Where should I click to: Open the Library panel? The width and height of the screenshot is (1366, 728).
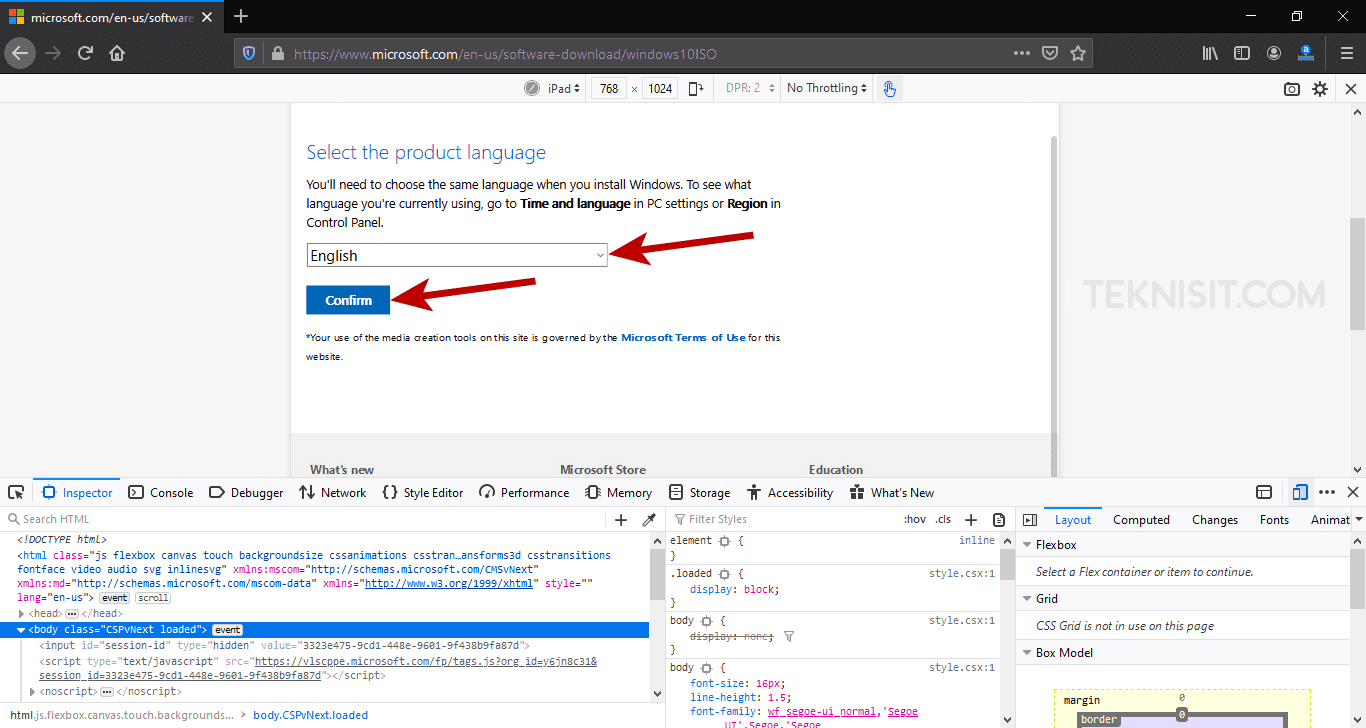[x=1211, y=53]
